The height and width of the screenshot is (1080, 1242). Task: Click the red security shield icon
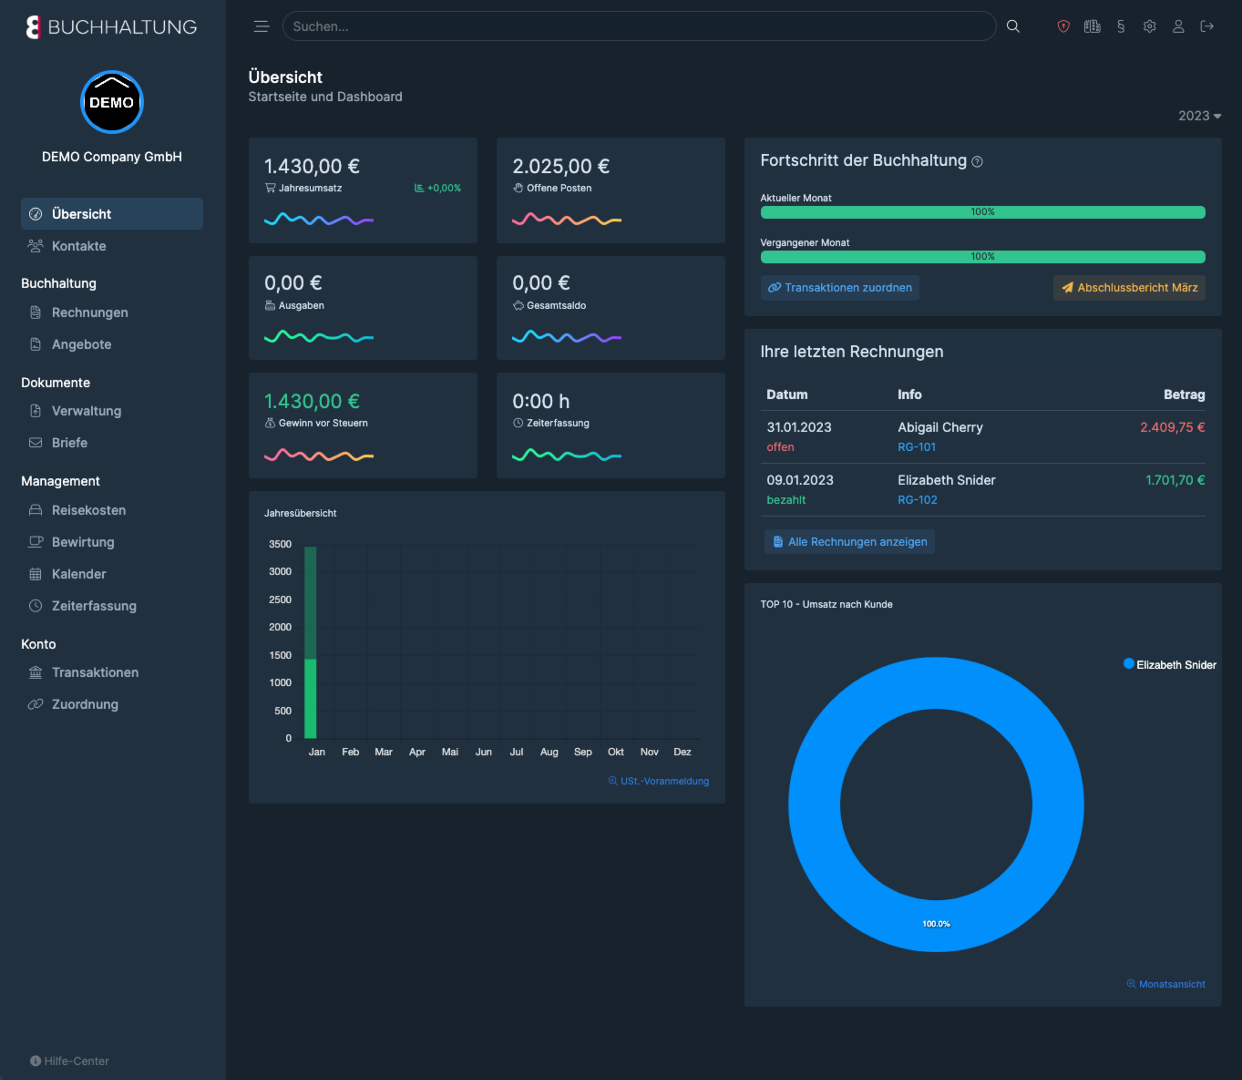pyautogui.click(x=1063, y=26)
